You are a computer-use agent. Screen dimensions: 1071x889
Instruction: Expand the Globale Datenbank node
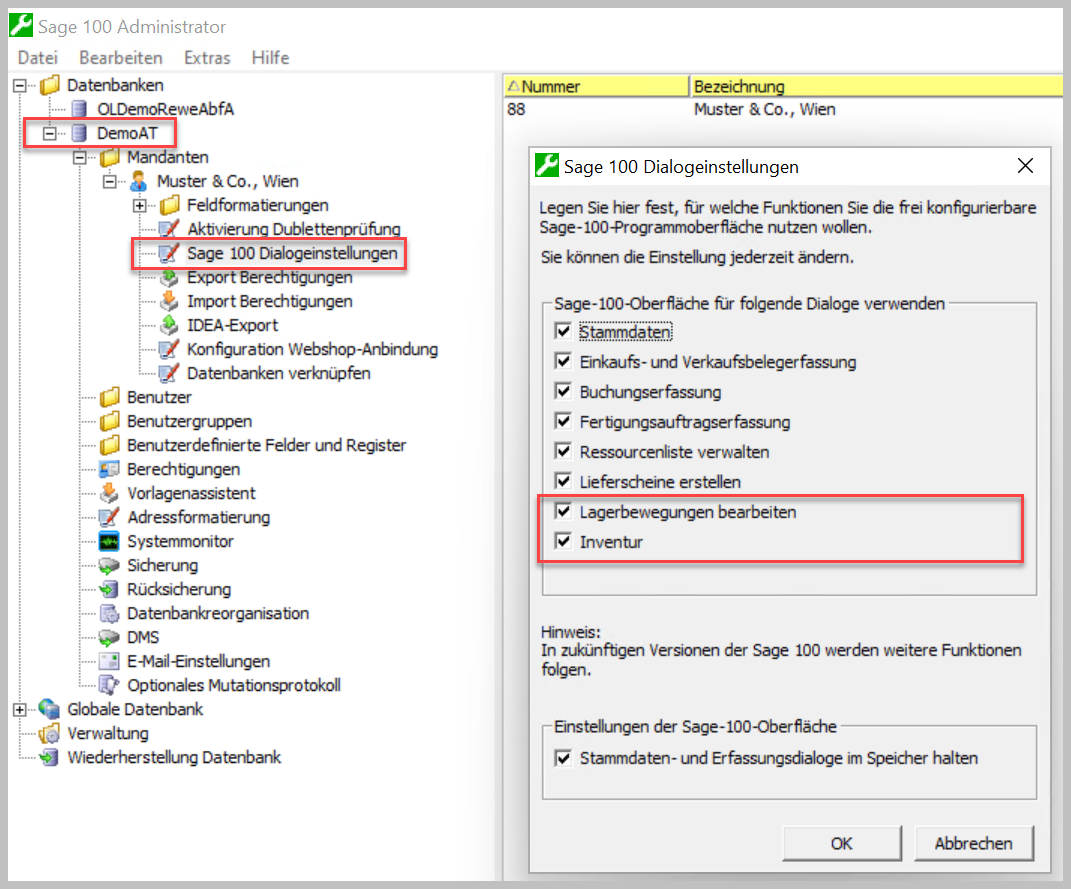(19, 709)
